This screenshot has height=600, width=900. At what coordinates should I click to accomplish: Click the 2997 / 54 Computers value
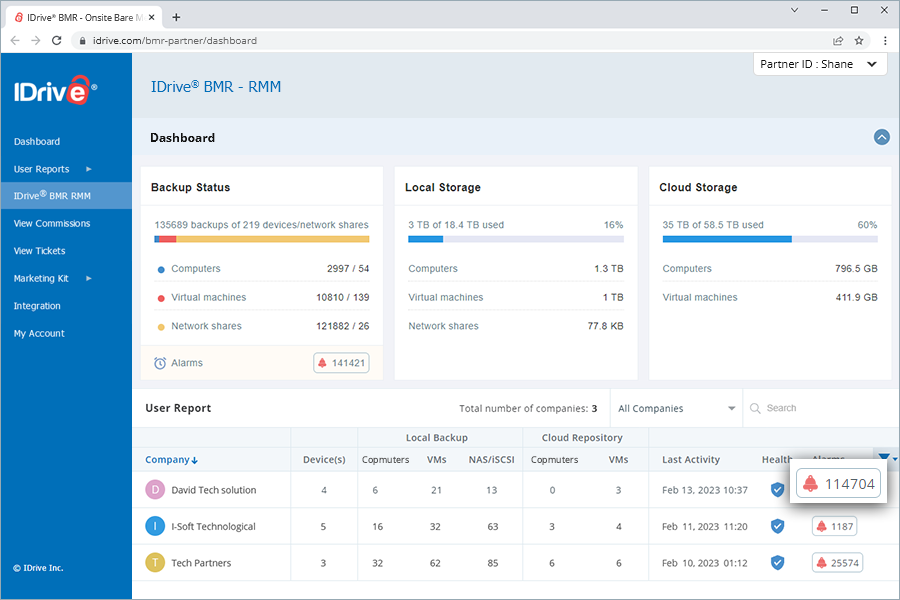point(348,269)
